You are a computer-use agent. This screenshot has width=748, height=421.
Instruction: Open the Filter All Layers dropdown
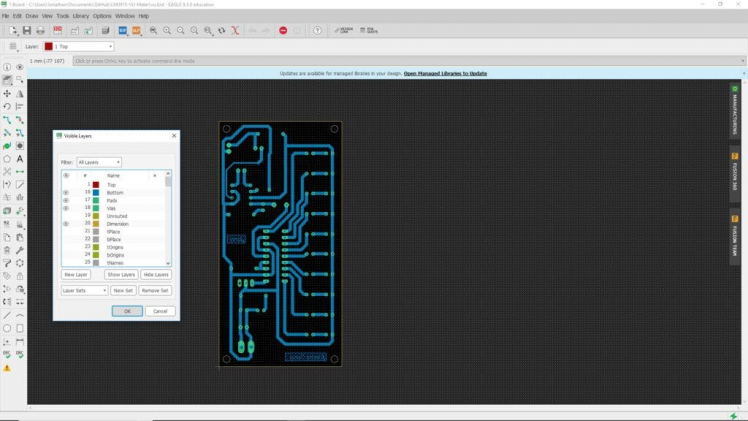point(99,162)
